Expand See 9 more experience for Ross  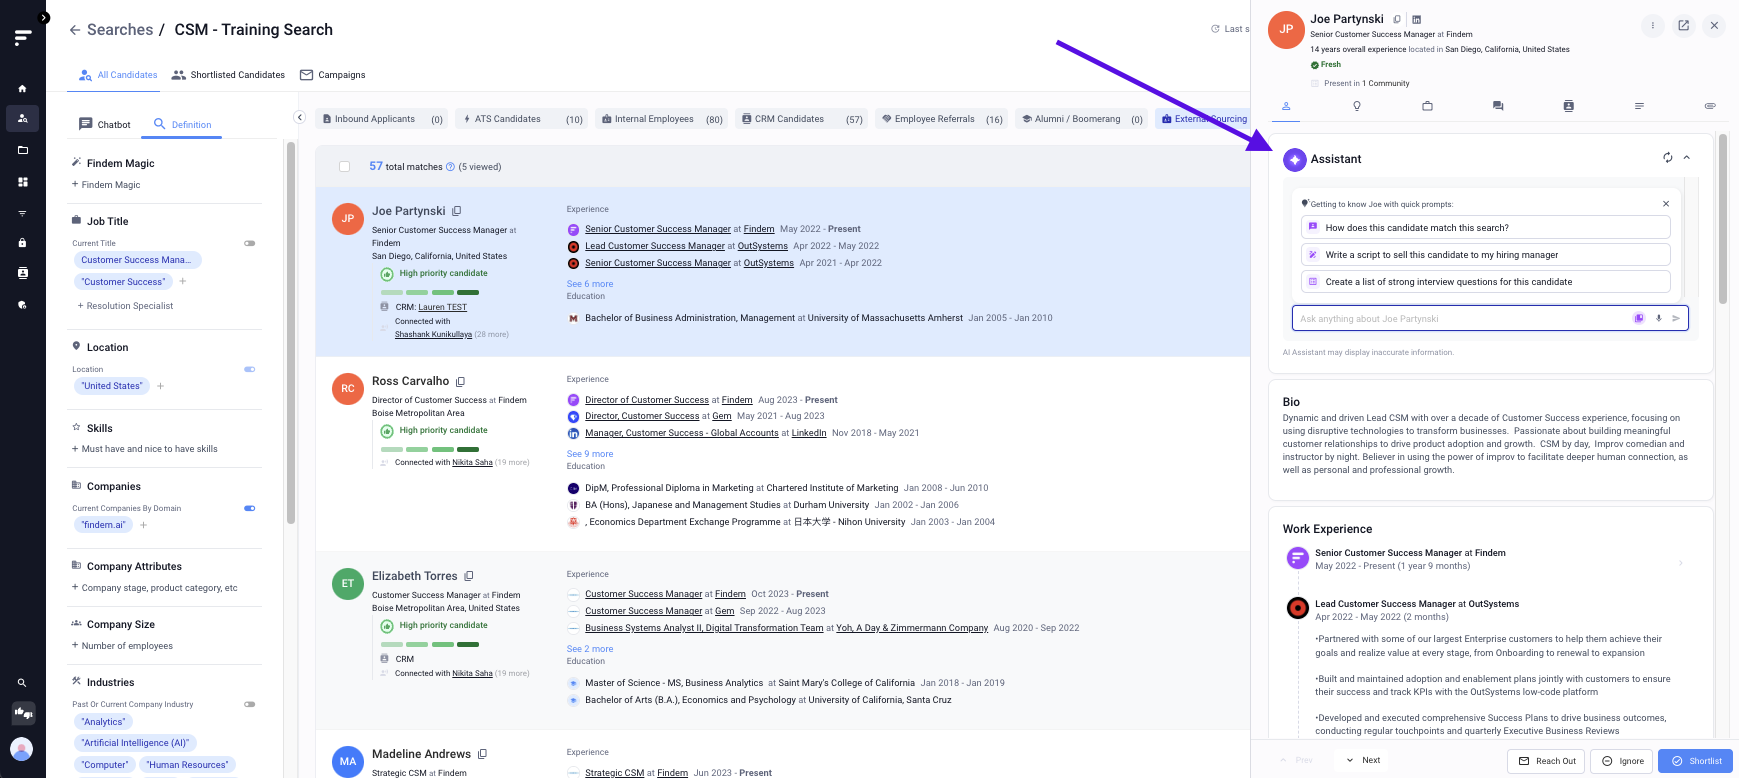590,454
